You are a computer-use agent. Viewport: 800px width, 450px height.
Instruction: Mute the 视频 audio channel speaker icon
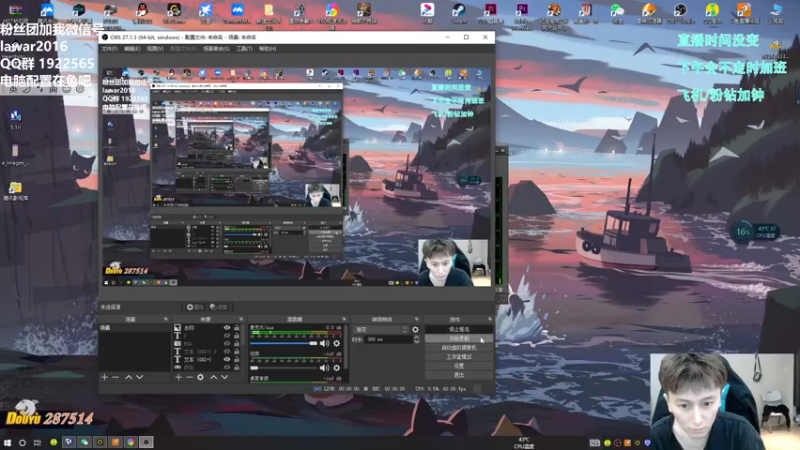pyautogui.click(x=324, y=368)
